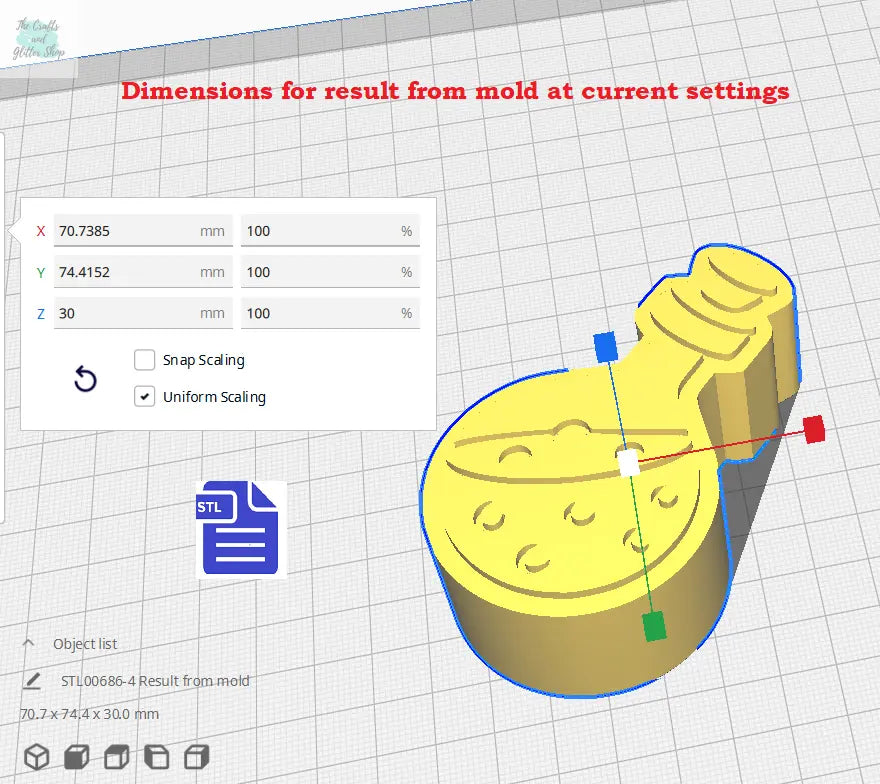Click the white center uniform scale handle

(x=628, y=463)
